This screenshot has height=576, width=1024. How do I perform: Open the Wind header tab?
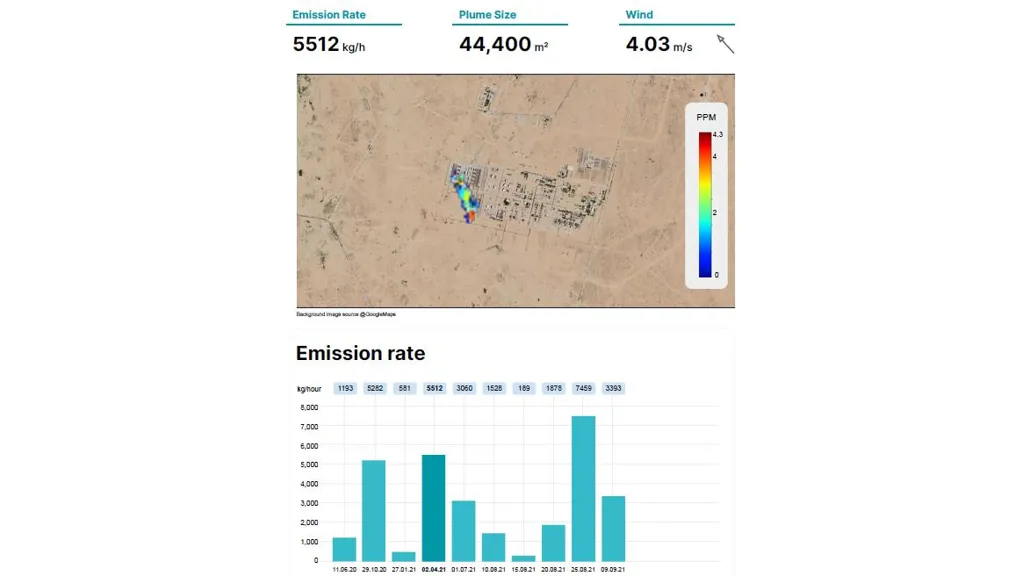click(639, 14)
